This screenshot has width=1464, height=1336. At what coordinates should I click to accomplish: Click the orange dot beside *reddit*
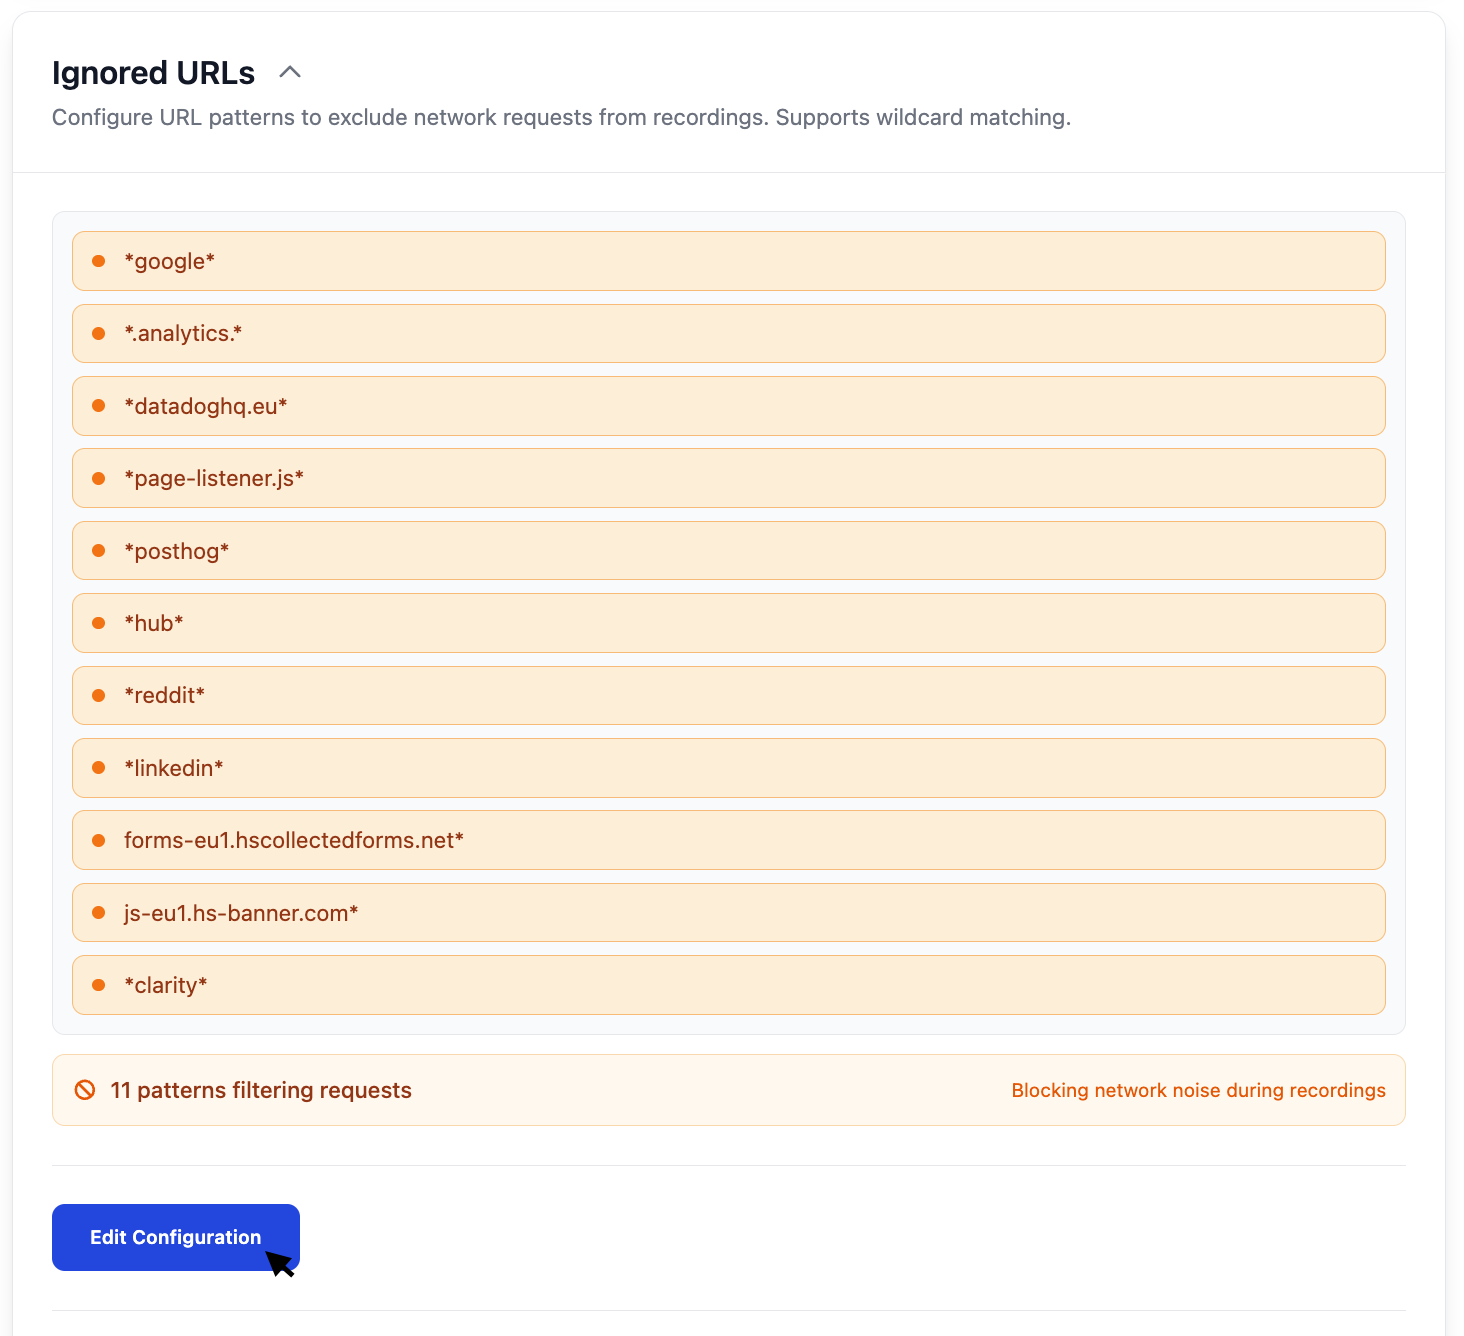[x=99, y=695]
